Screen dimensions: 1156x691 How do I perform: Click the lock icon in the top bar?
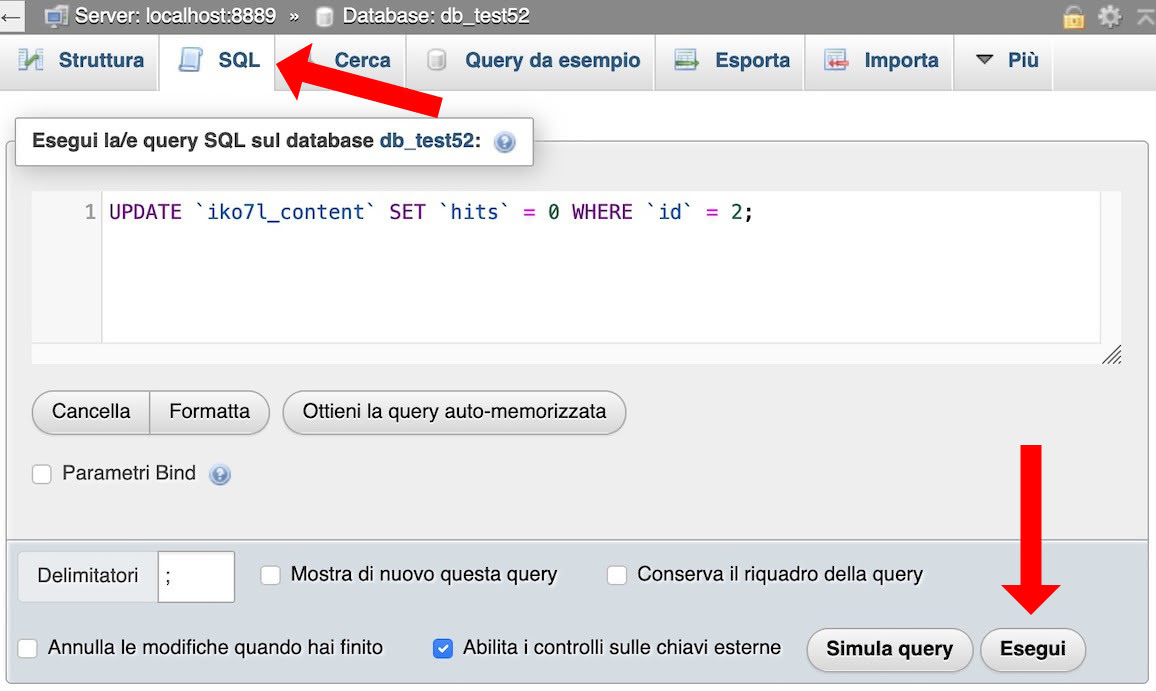coord(1073,17)
